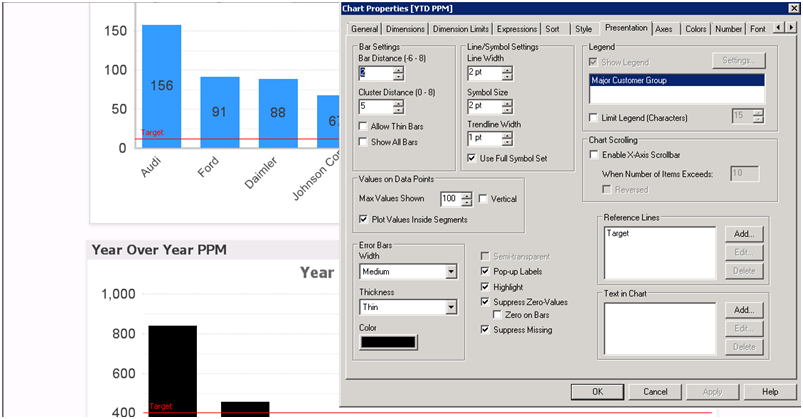
Task: Adjust the Line Width spinner
Action: tap(507, 73)
